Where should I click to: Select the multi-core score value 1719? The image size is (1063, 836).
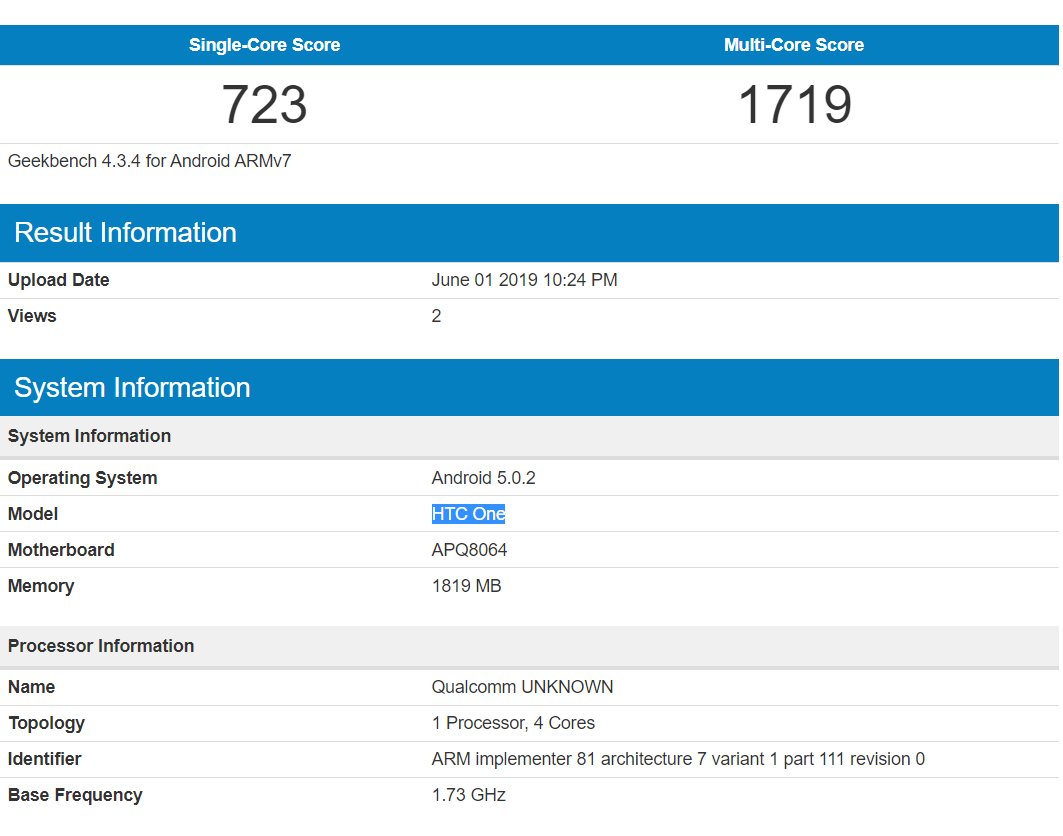coord(794,104)
